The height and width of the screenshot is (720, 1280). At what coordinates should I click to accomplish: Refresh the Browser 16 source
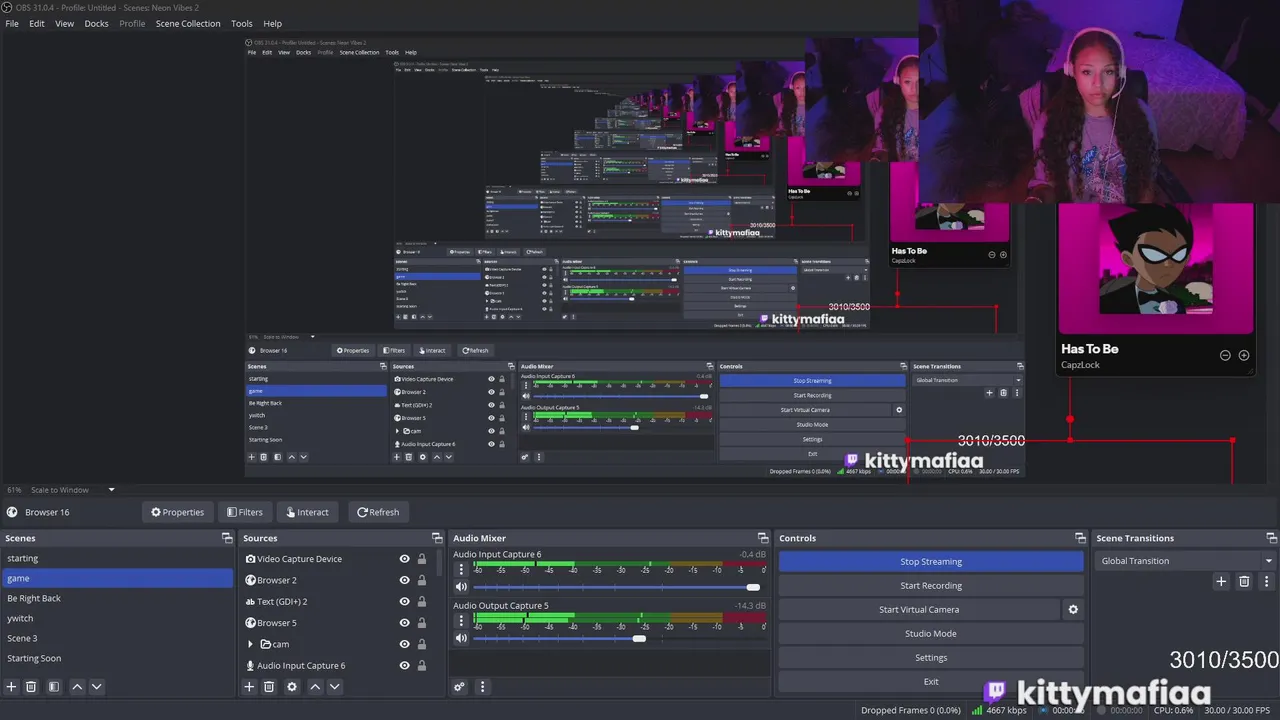pos(378,512)
